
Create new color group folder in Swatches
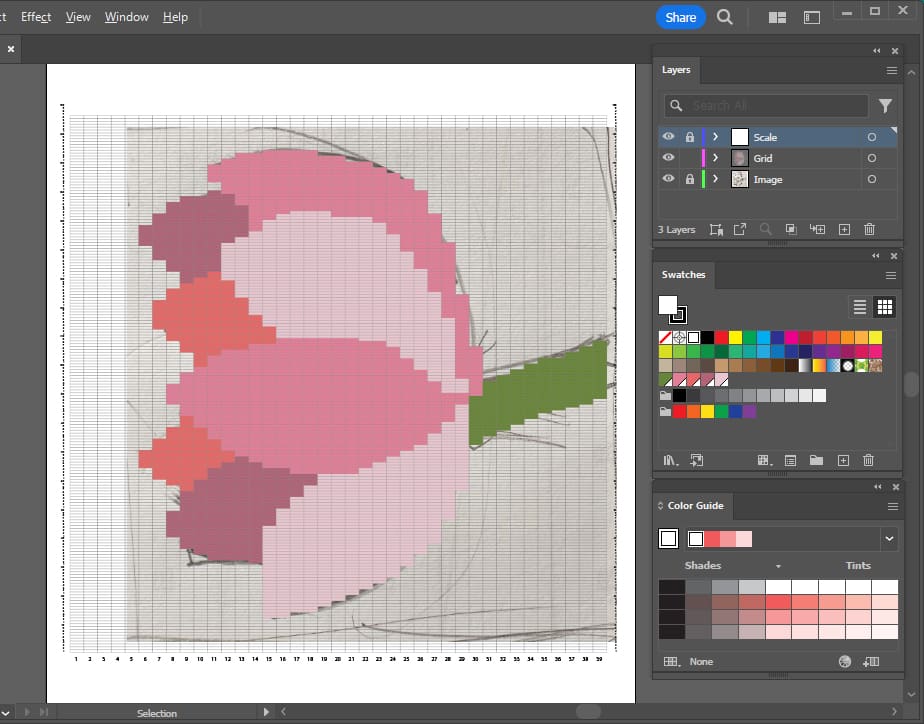(817, 460)
